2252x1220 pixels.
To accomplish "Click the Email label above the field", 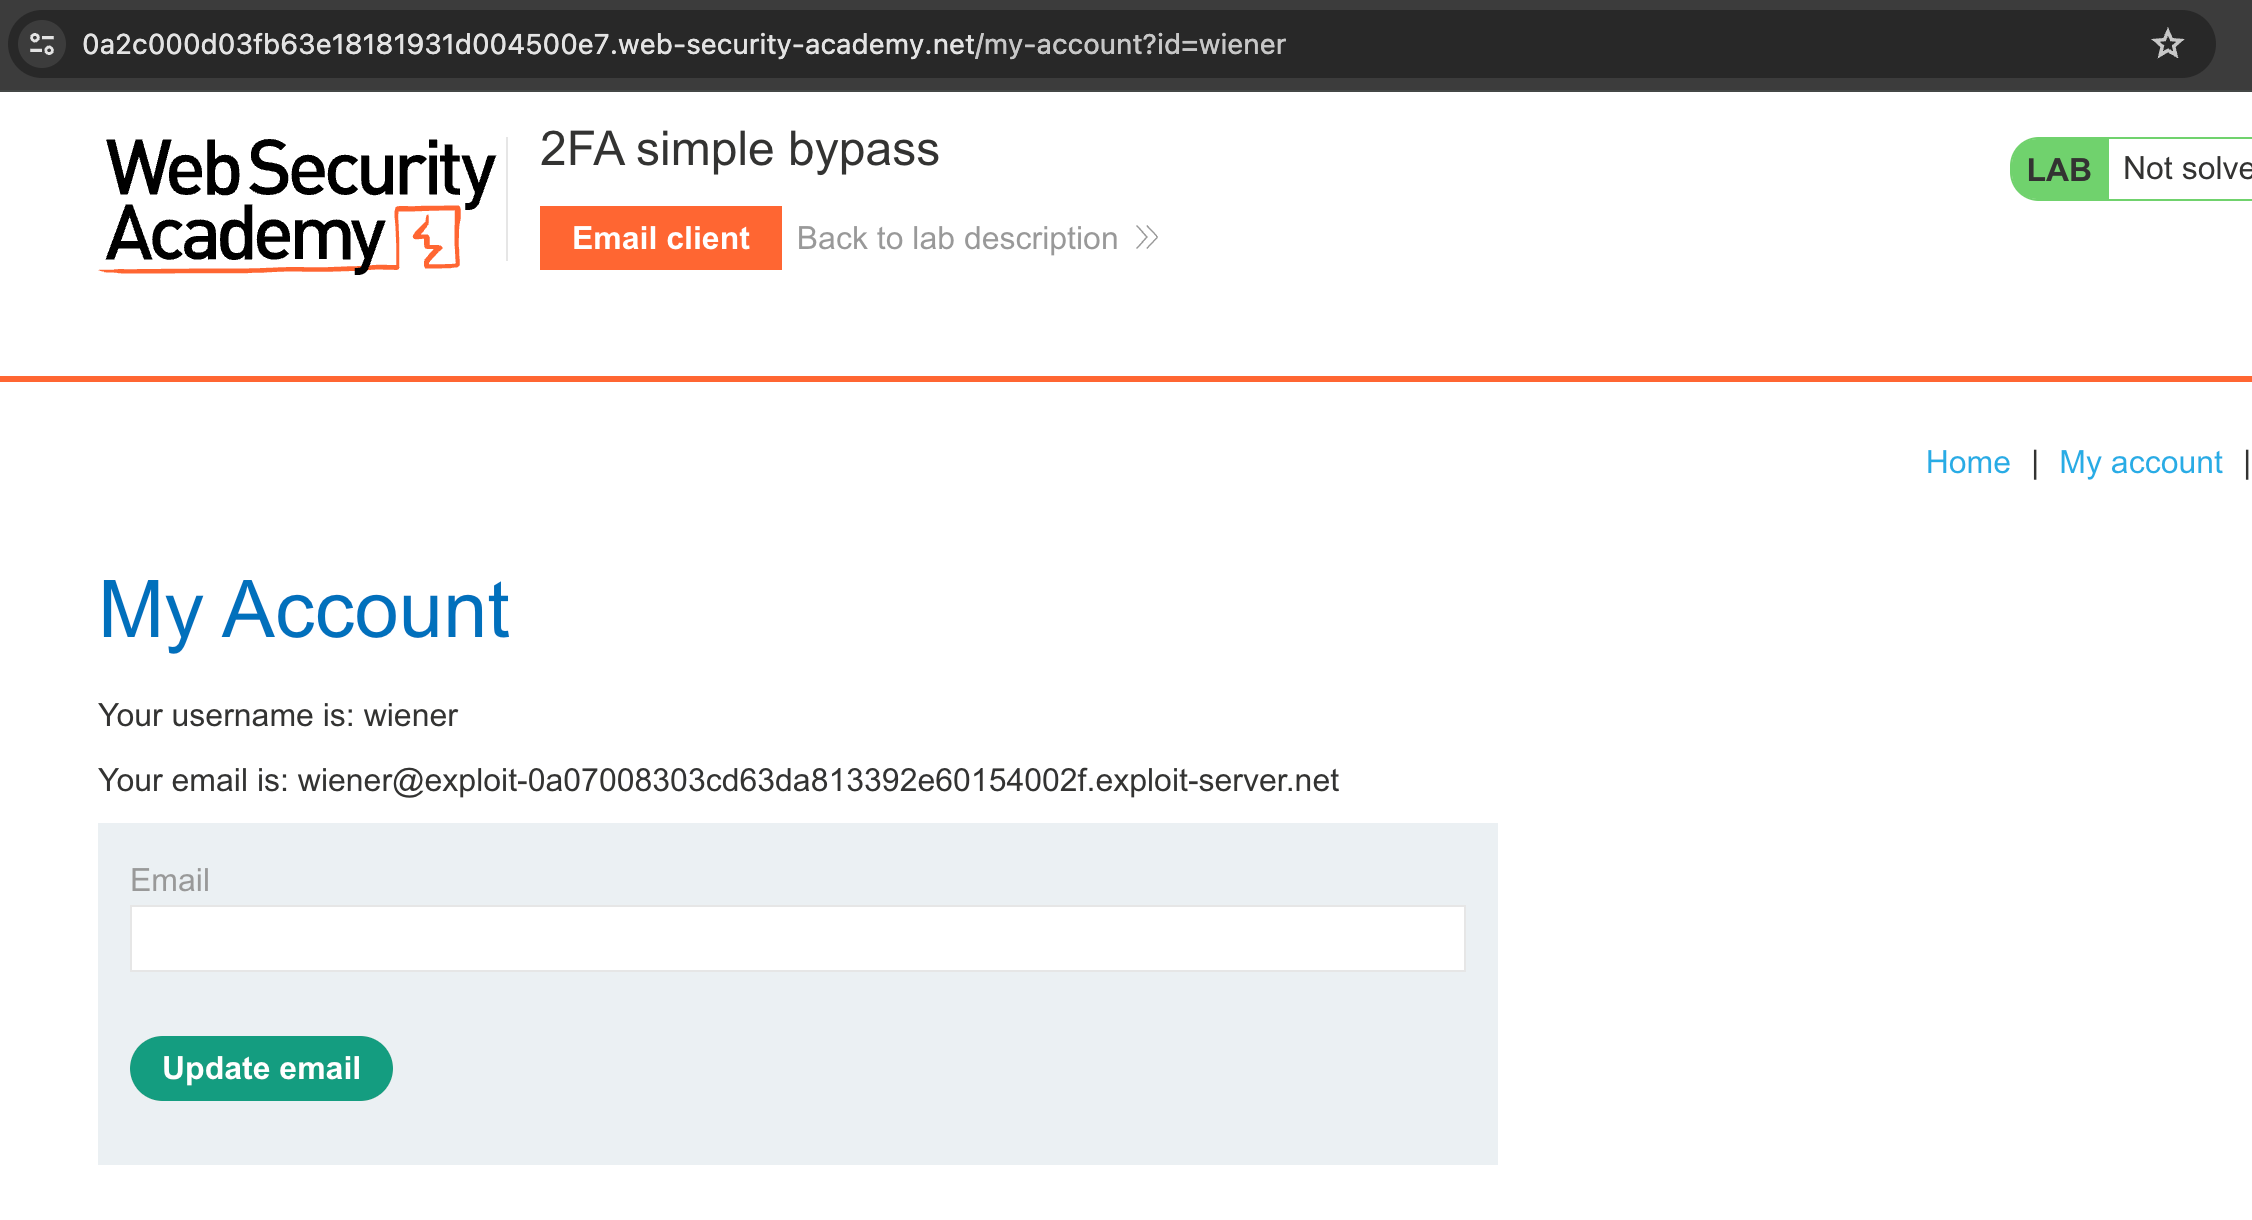I will (170, 880).
